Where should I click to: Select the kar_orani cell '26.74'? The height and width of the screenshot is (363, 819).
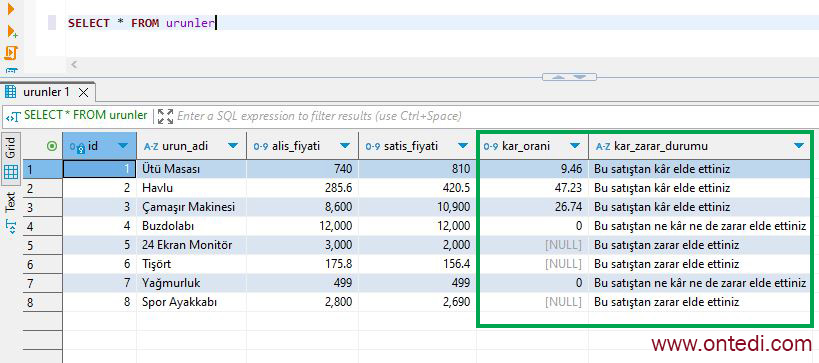533,207
